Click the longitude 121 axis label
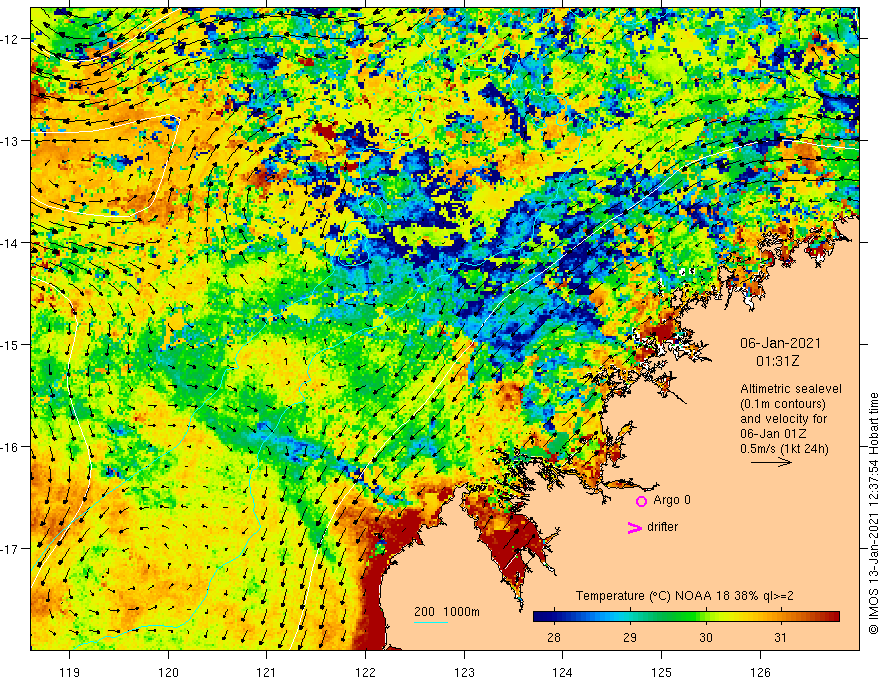The width and height of the screenshot is (880, 680). (x=267, y=672)
